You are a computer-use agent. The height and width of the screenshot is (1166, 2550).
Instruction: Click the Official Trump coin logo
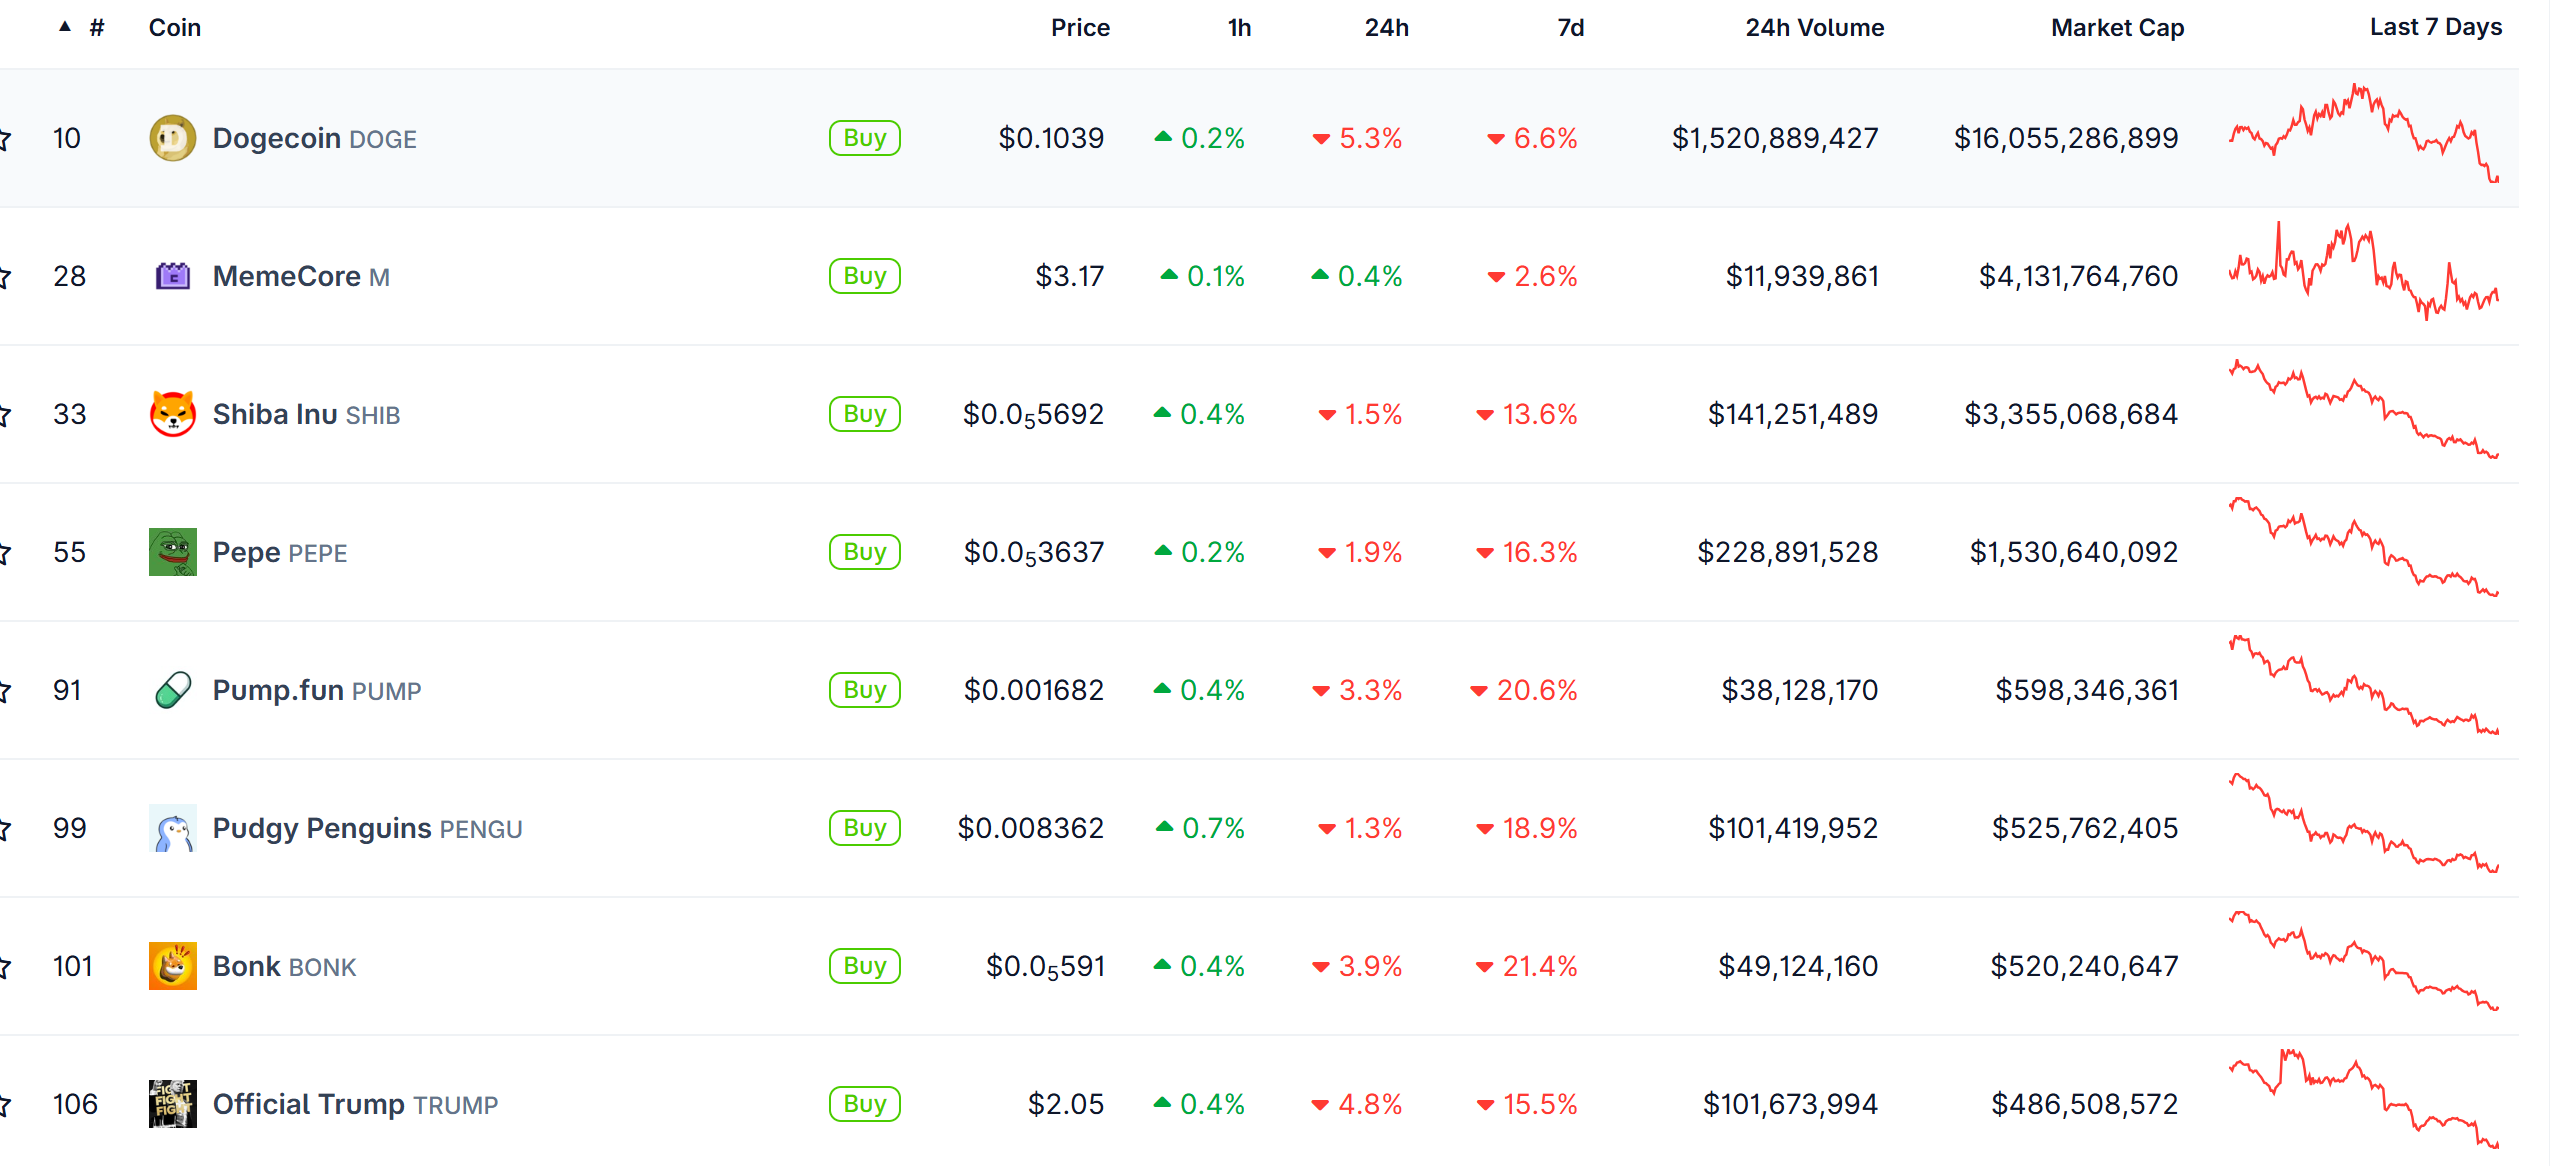(x=173, y=1104)
